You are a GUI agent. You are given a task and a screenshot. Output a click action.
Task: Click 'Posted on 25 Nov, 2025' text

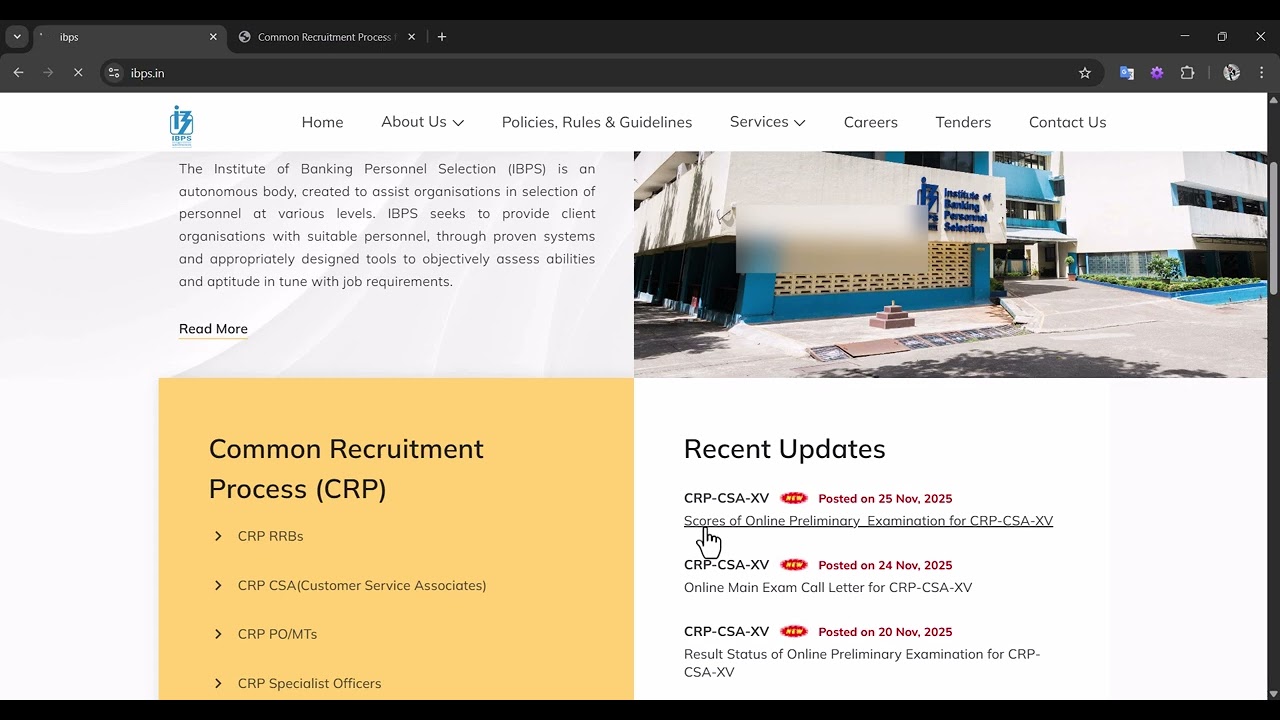(x=885, y=498)
